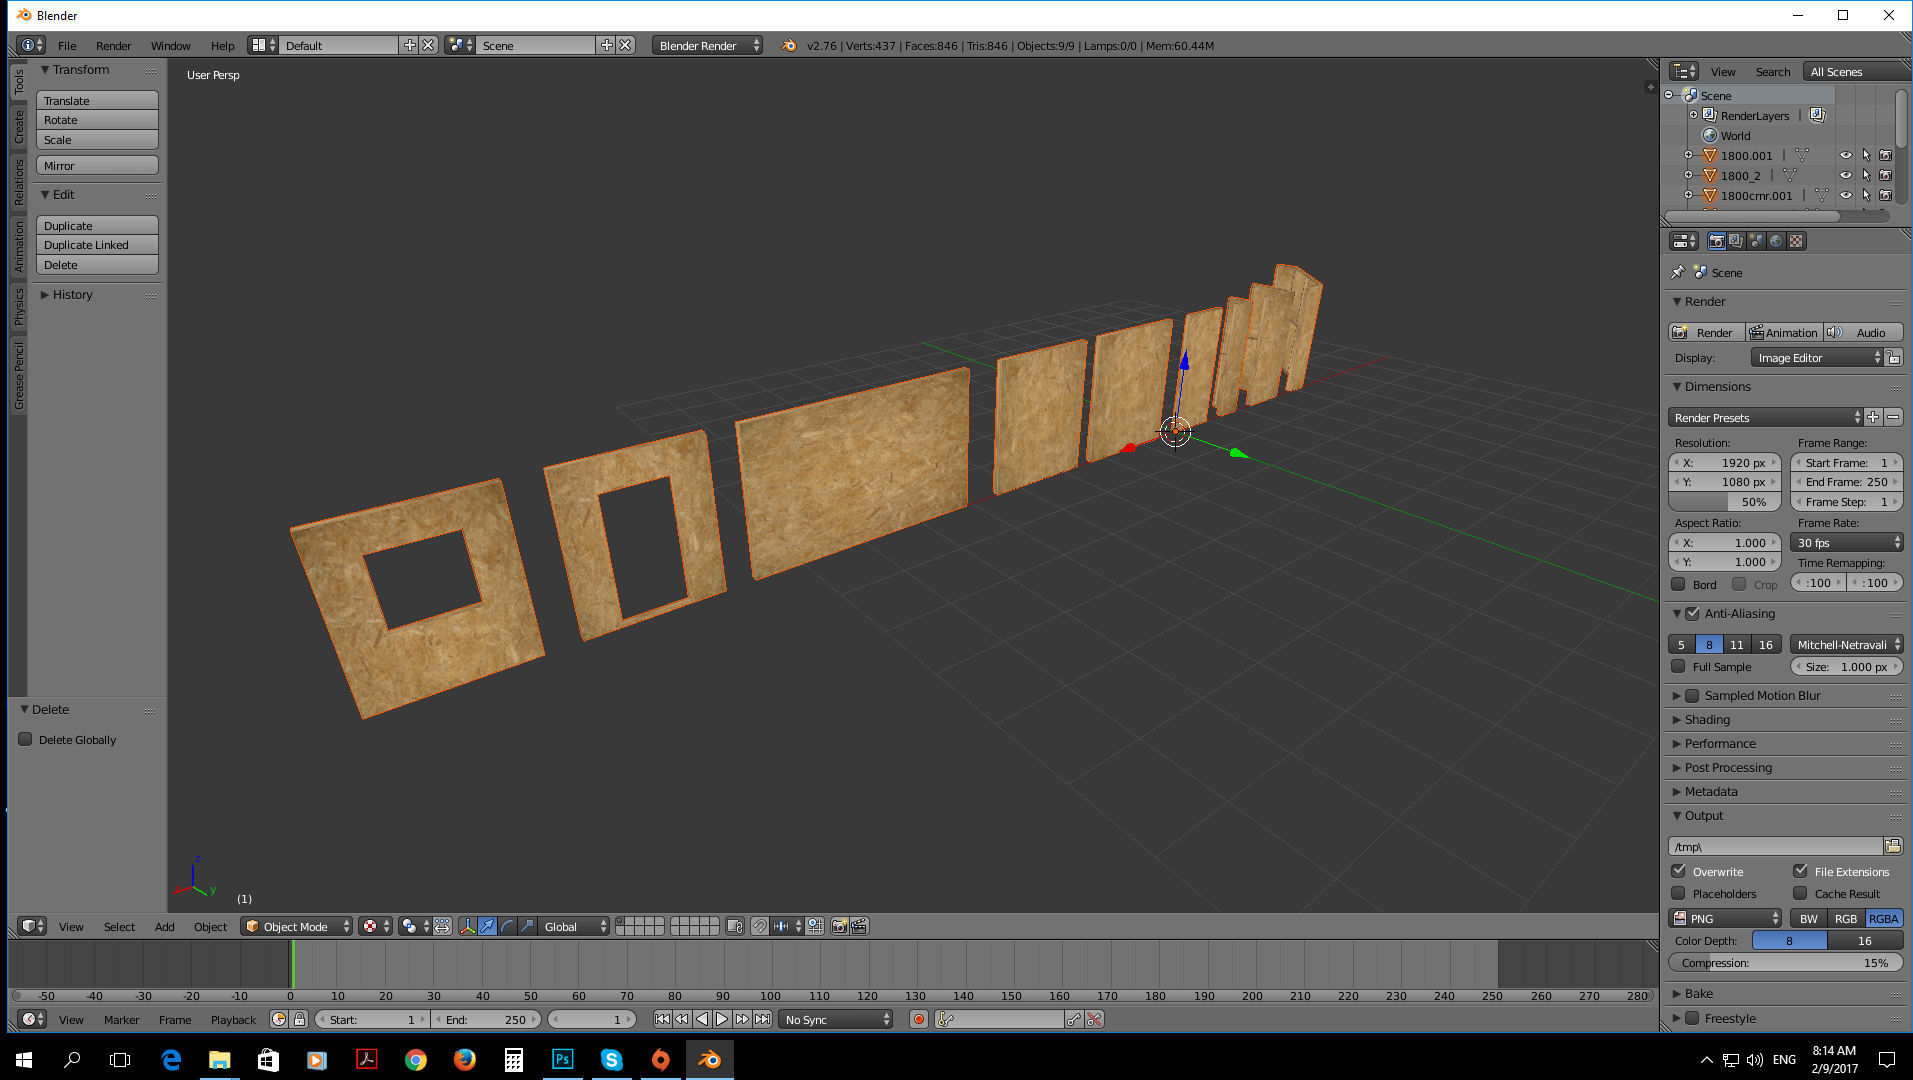Open the Object Mode dropdown
Viewport: 1913px width, 1080px height.
point(297,927)
